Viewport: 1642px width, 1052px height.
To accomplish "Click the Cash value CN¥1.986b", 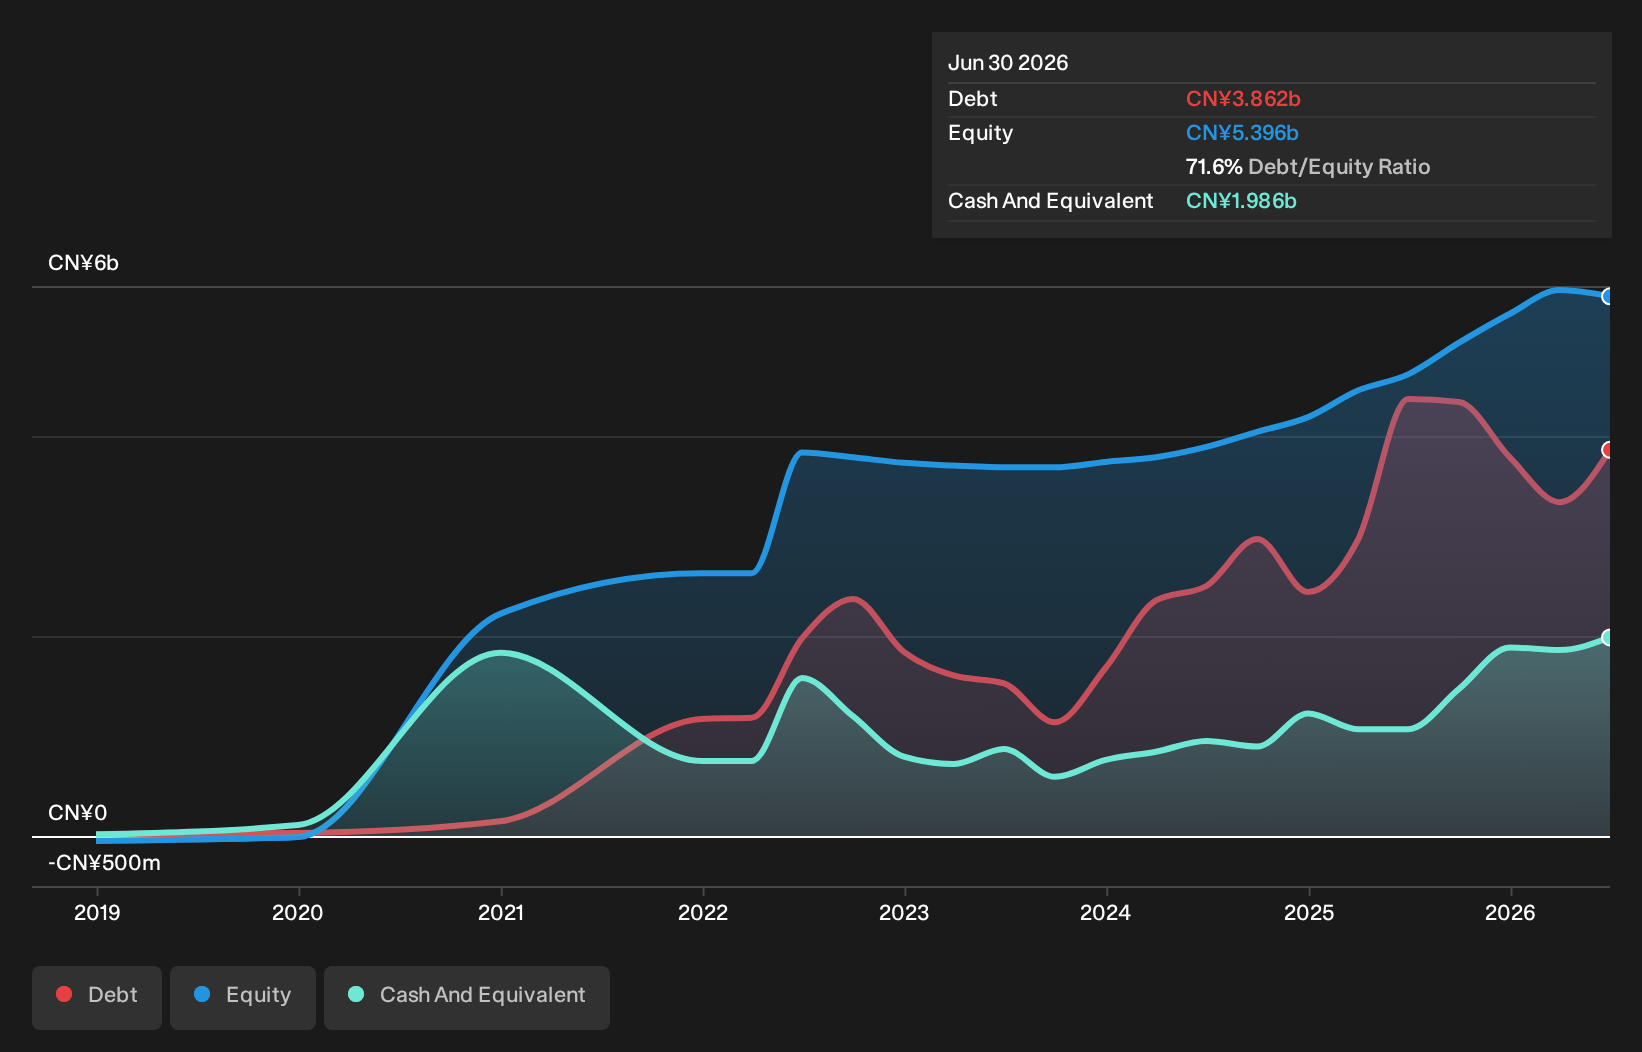I will 1241,201.
